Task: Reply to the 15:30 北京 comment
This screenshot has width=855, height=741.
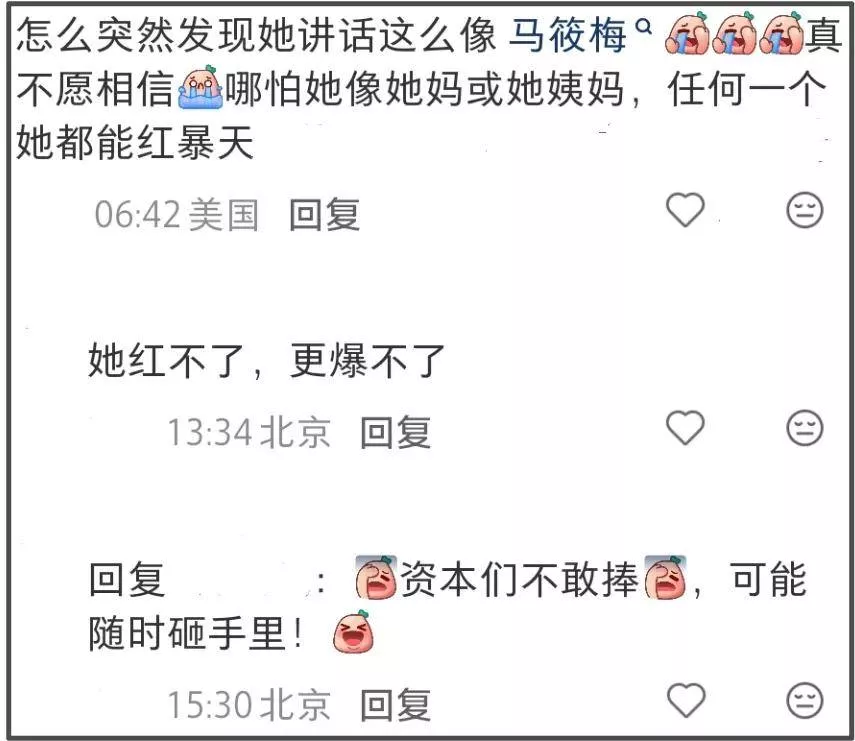Action: pyautogui.click(x=395, y=704)
